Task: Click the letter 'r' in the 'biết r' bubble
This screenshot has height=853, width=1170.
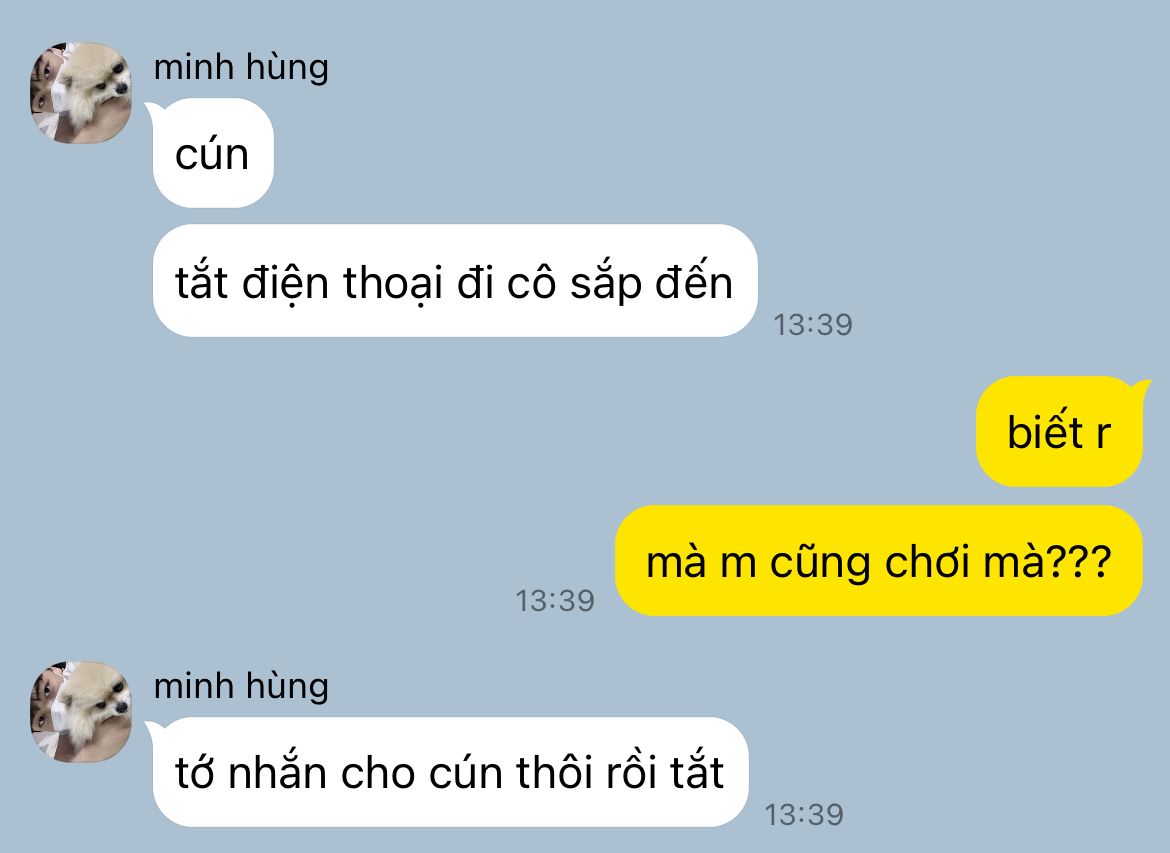Action: pyautogui.click(x=1103, y=434)
